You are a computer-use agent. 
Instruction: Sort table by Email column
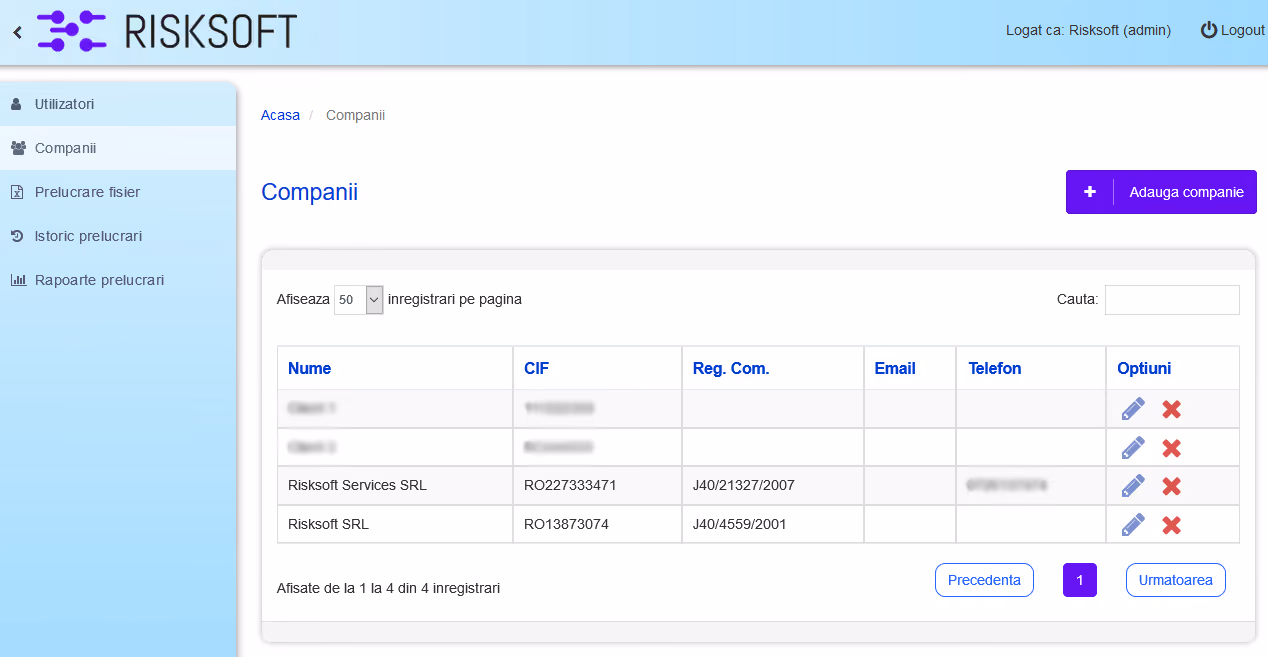[910, 368]
